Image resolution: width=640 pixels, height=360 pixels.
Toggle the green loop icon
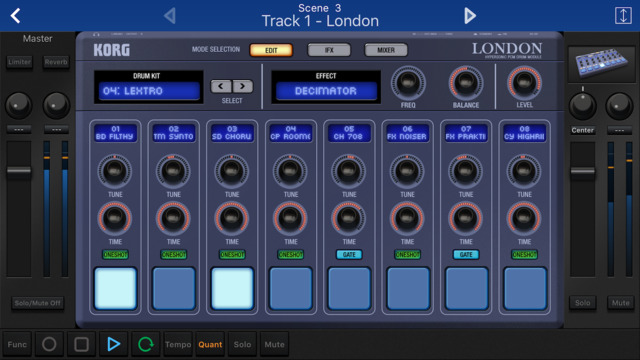pos(146,344)
